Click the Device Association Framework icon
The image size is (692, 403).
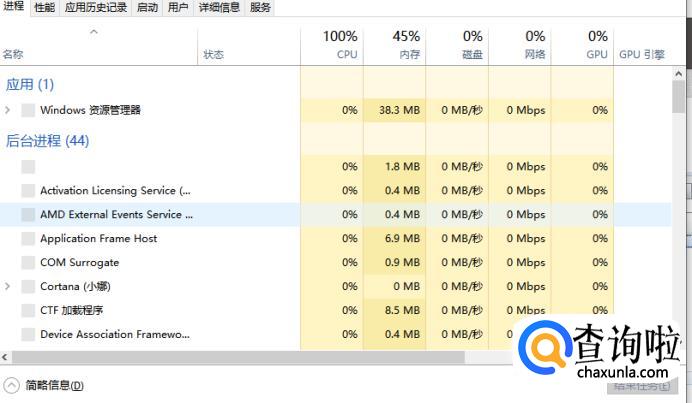point(28,335)
